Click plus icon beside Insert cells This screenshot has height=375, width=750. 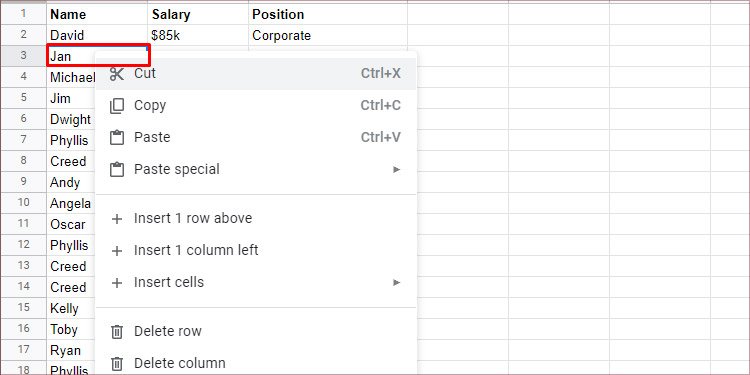[x=117, y=283]
